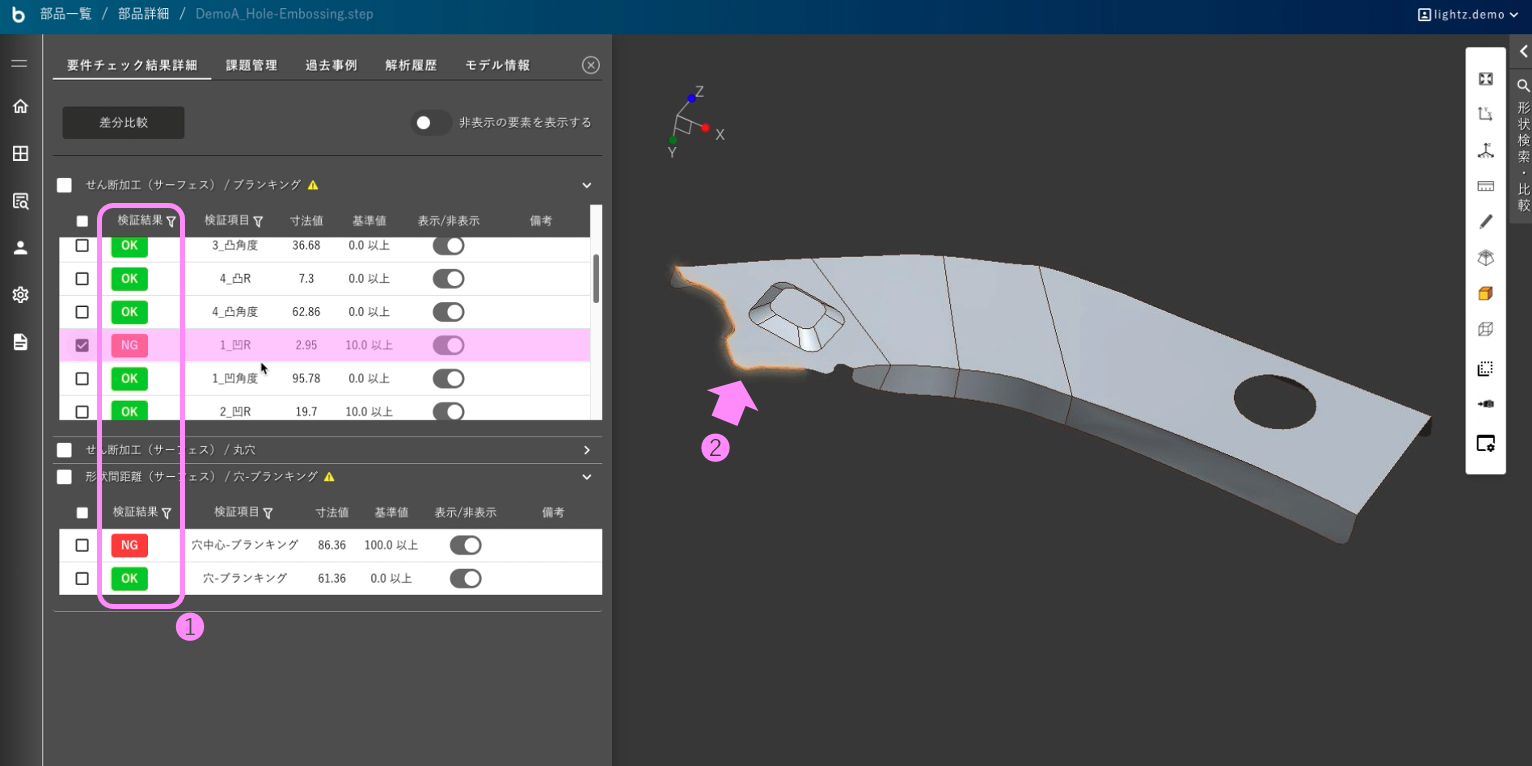Switch to the 解析履歴 tab
Image resolution: width=1532 pixels, height=766 pixels.
411,65
